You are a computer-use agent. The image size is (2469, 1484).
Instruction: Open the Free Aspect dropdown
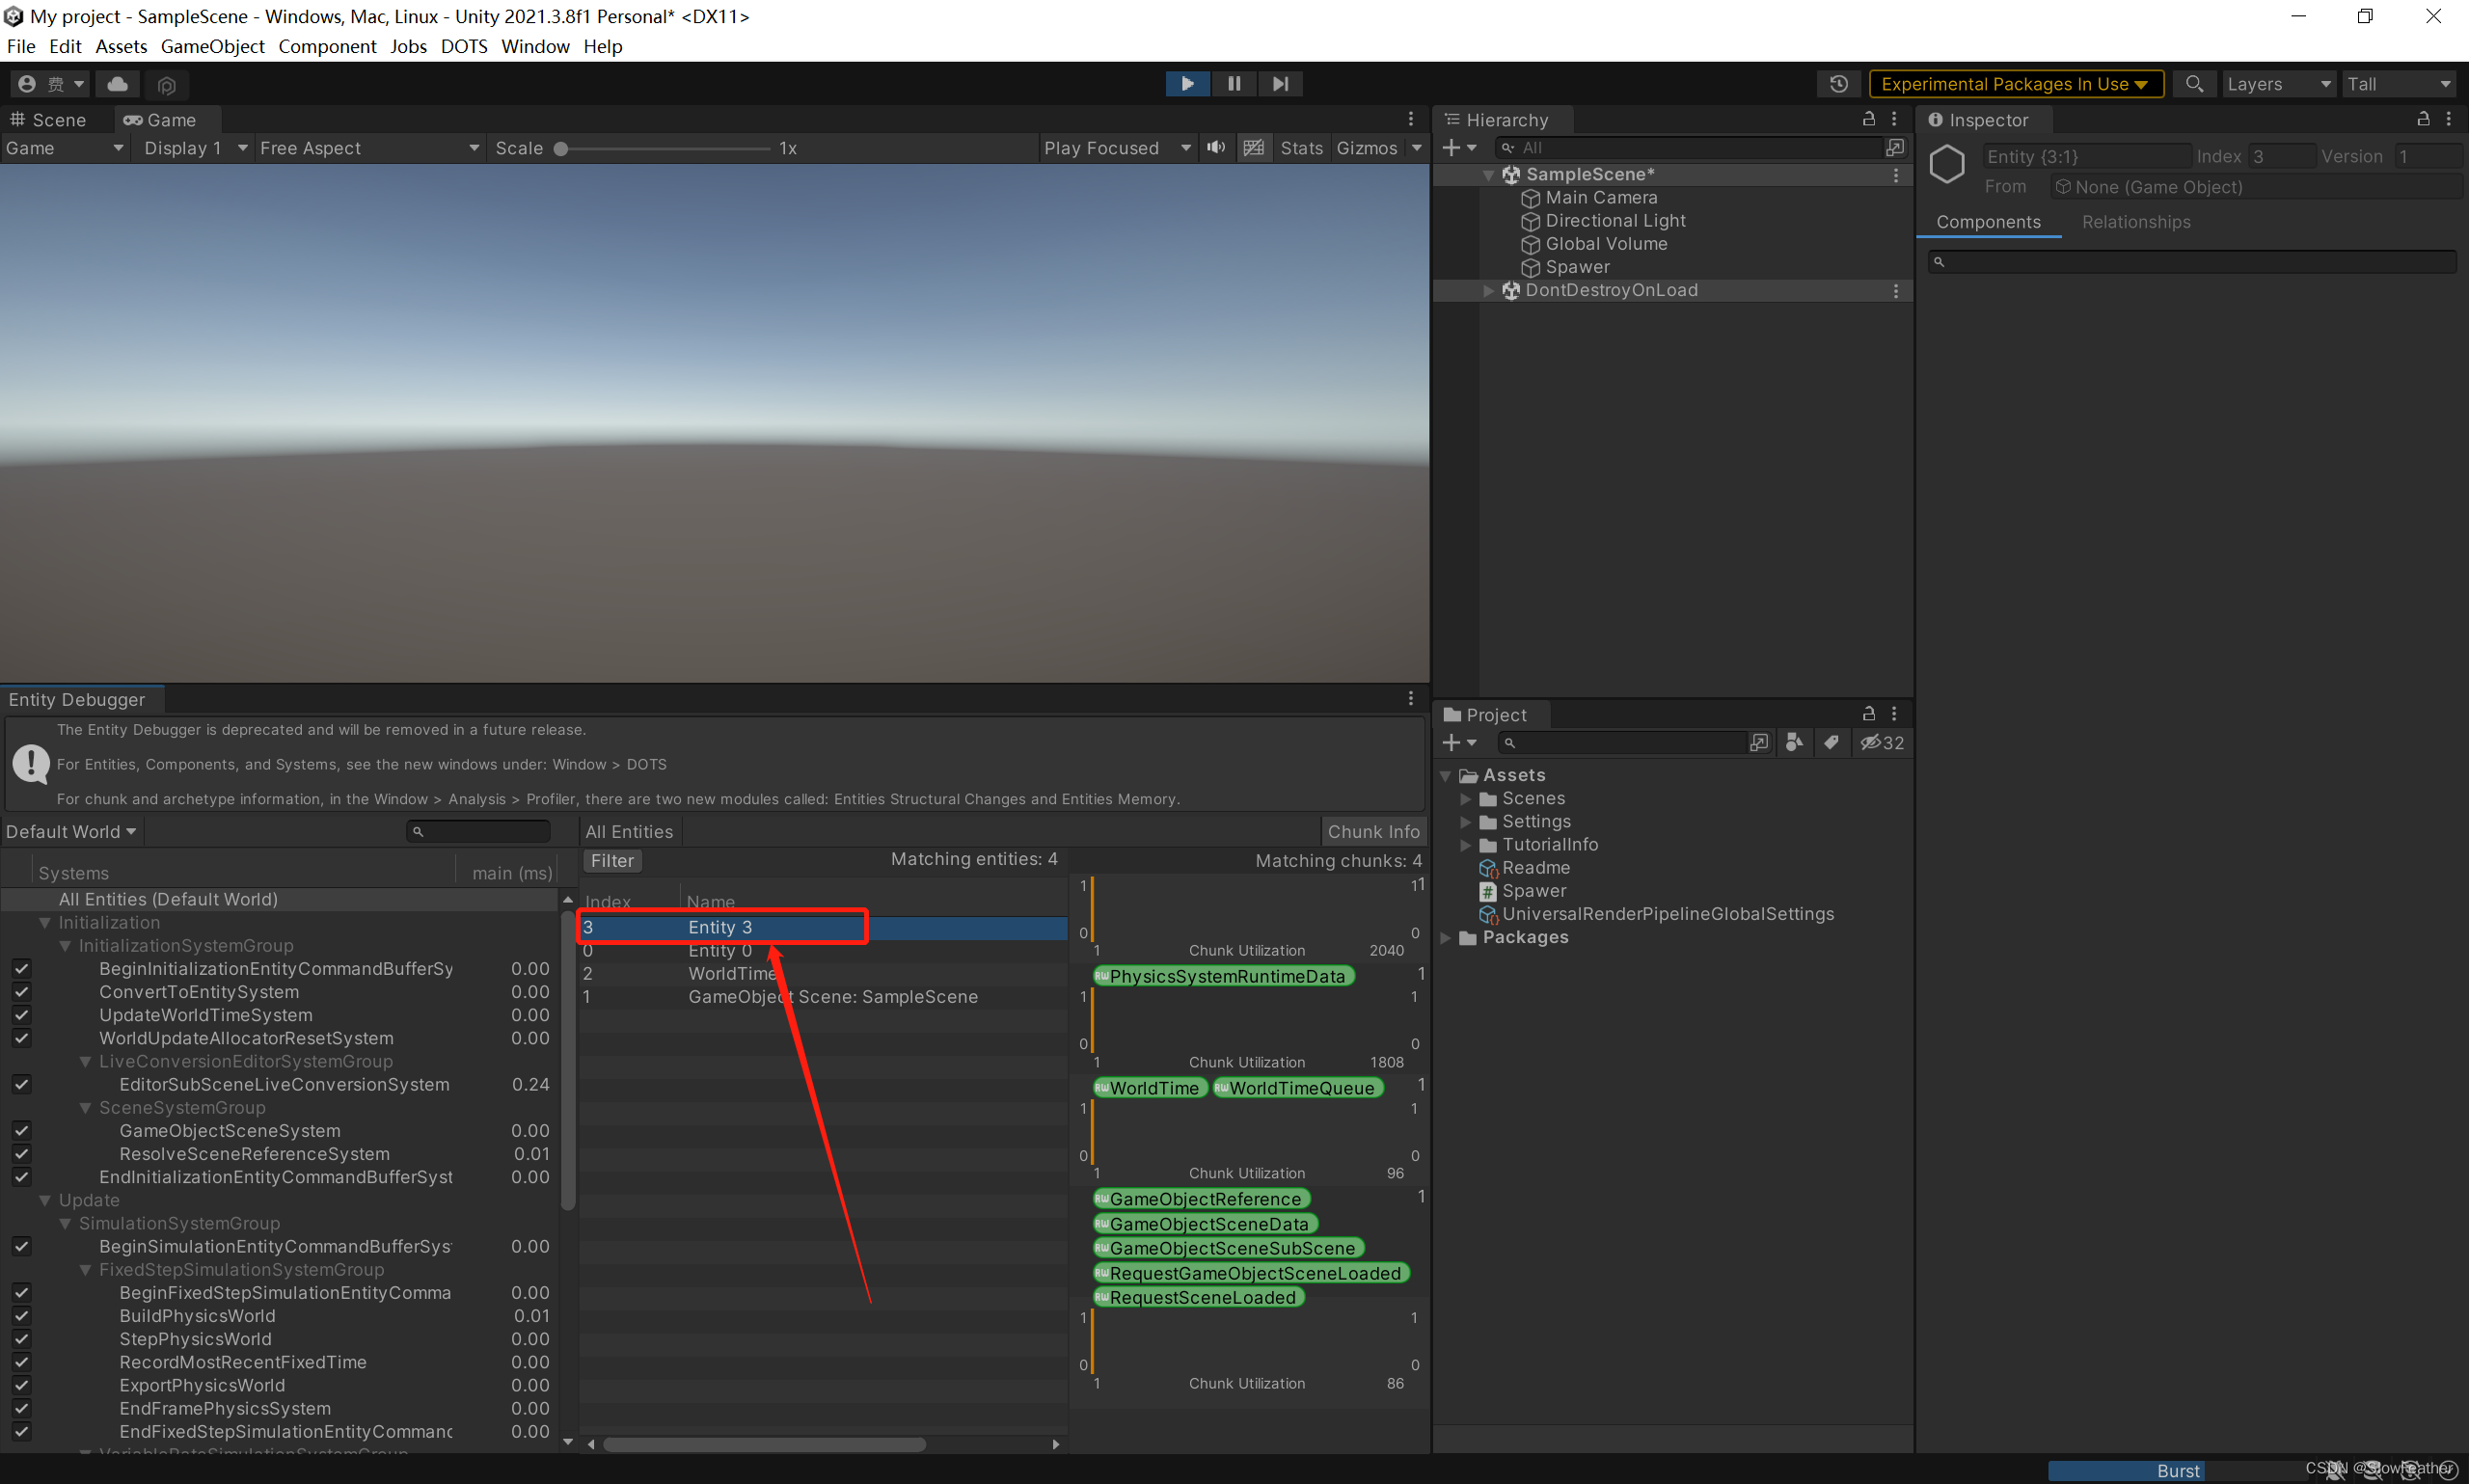coord(368,148)
